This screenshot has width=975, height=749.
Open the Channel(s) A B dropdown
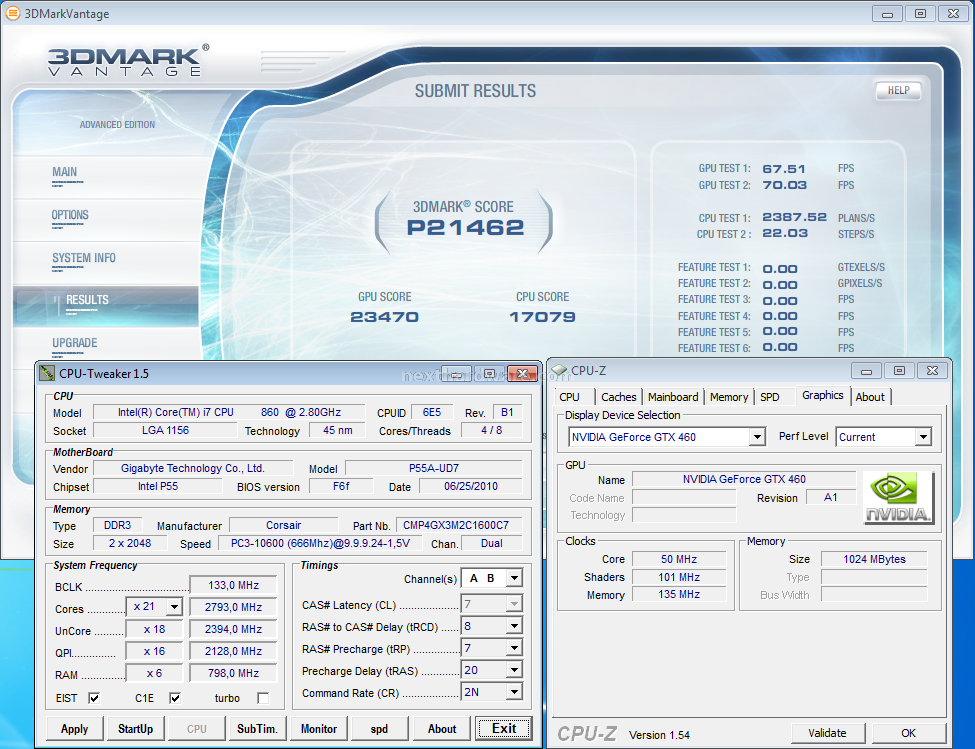(x=514, y=578)
